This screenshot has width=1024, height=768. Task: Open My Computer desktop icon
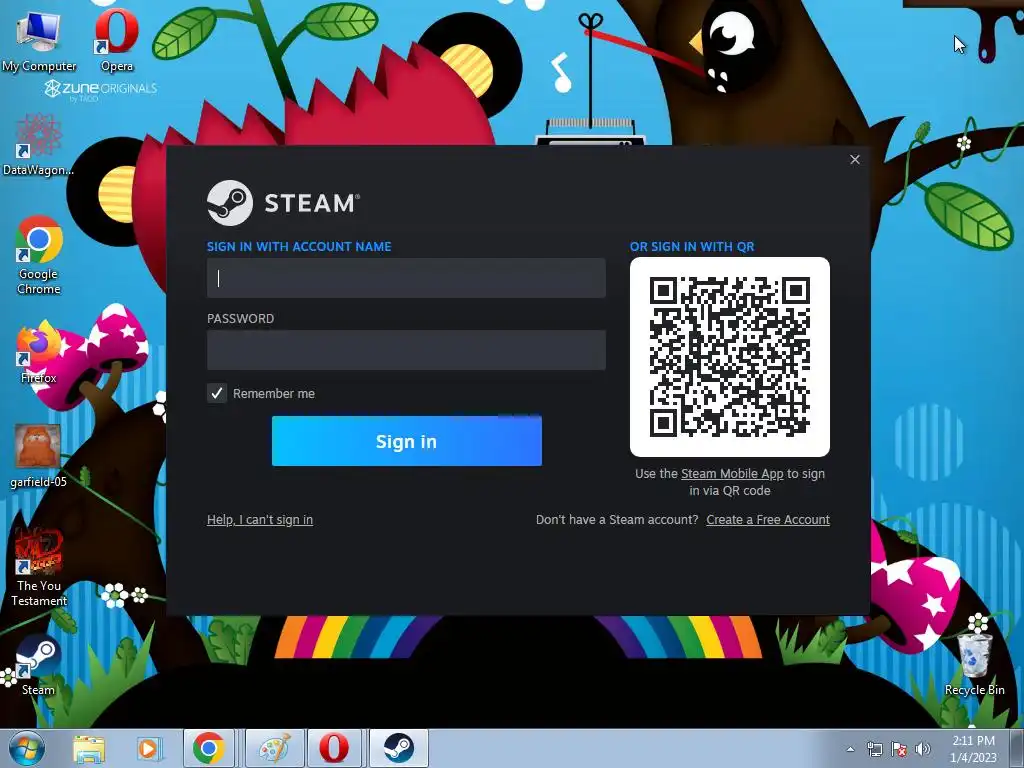coord(39,39)
